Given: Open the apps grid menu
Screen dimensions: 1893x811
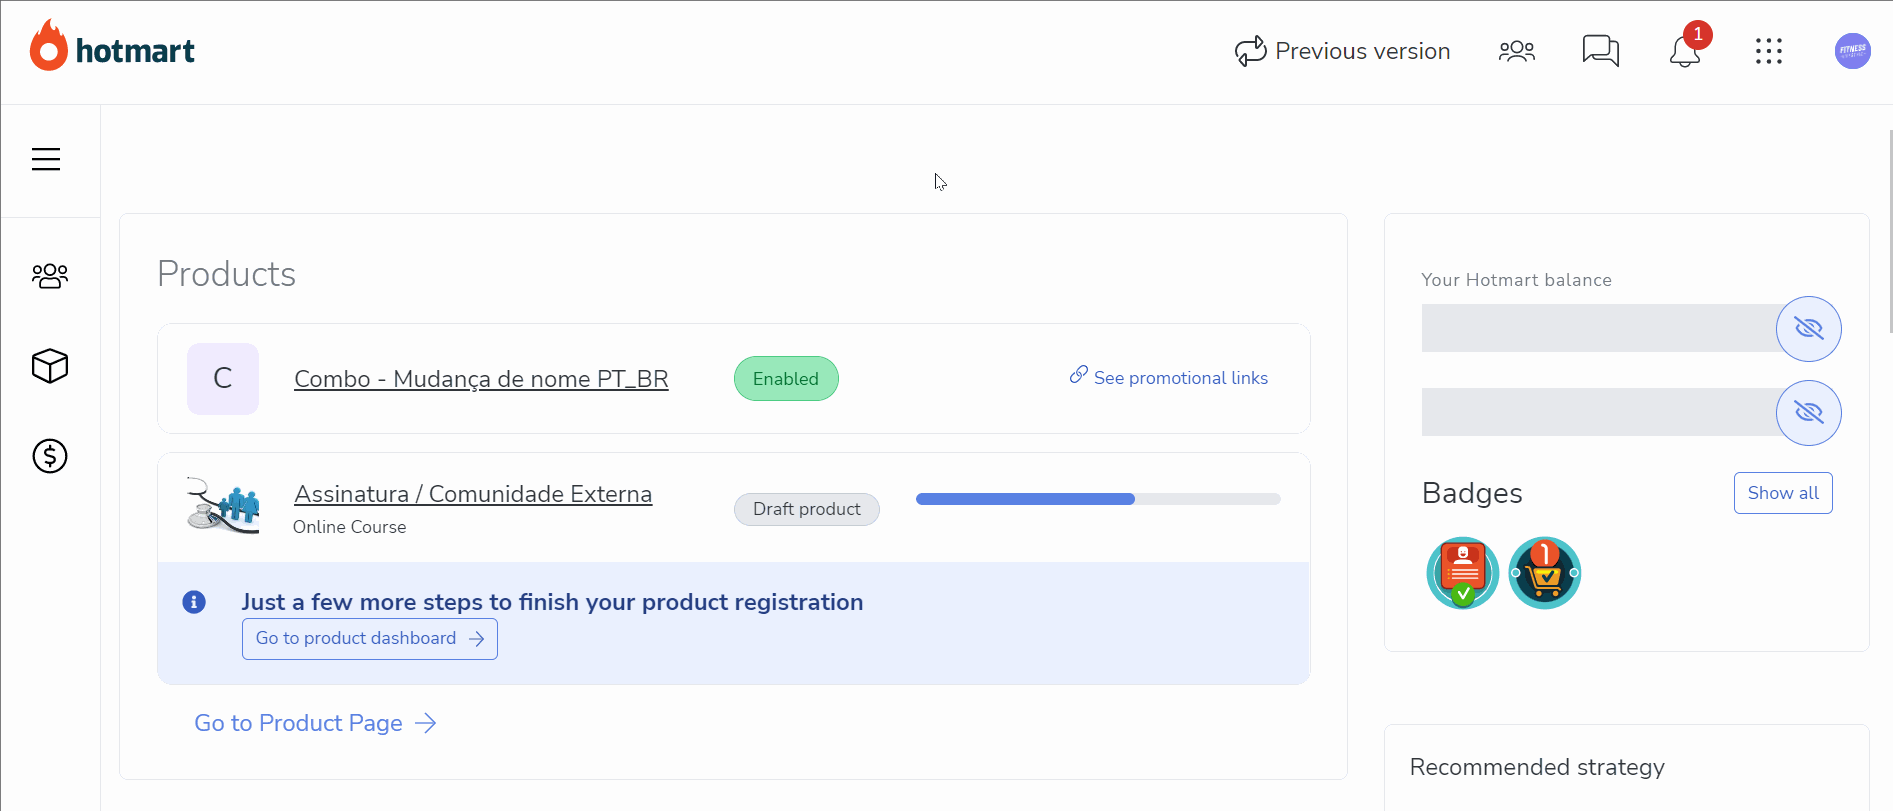Looking at the screenshot, I should (1768, 51).
